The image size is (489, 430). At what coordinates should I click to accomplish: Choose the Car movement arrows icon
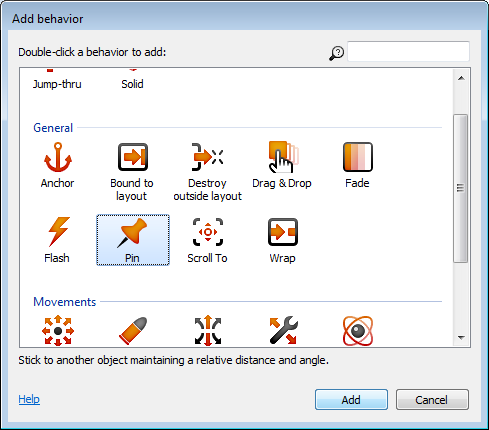[x=208, y=330]
